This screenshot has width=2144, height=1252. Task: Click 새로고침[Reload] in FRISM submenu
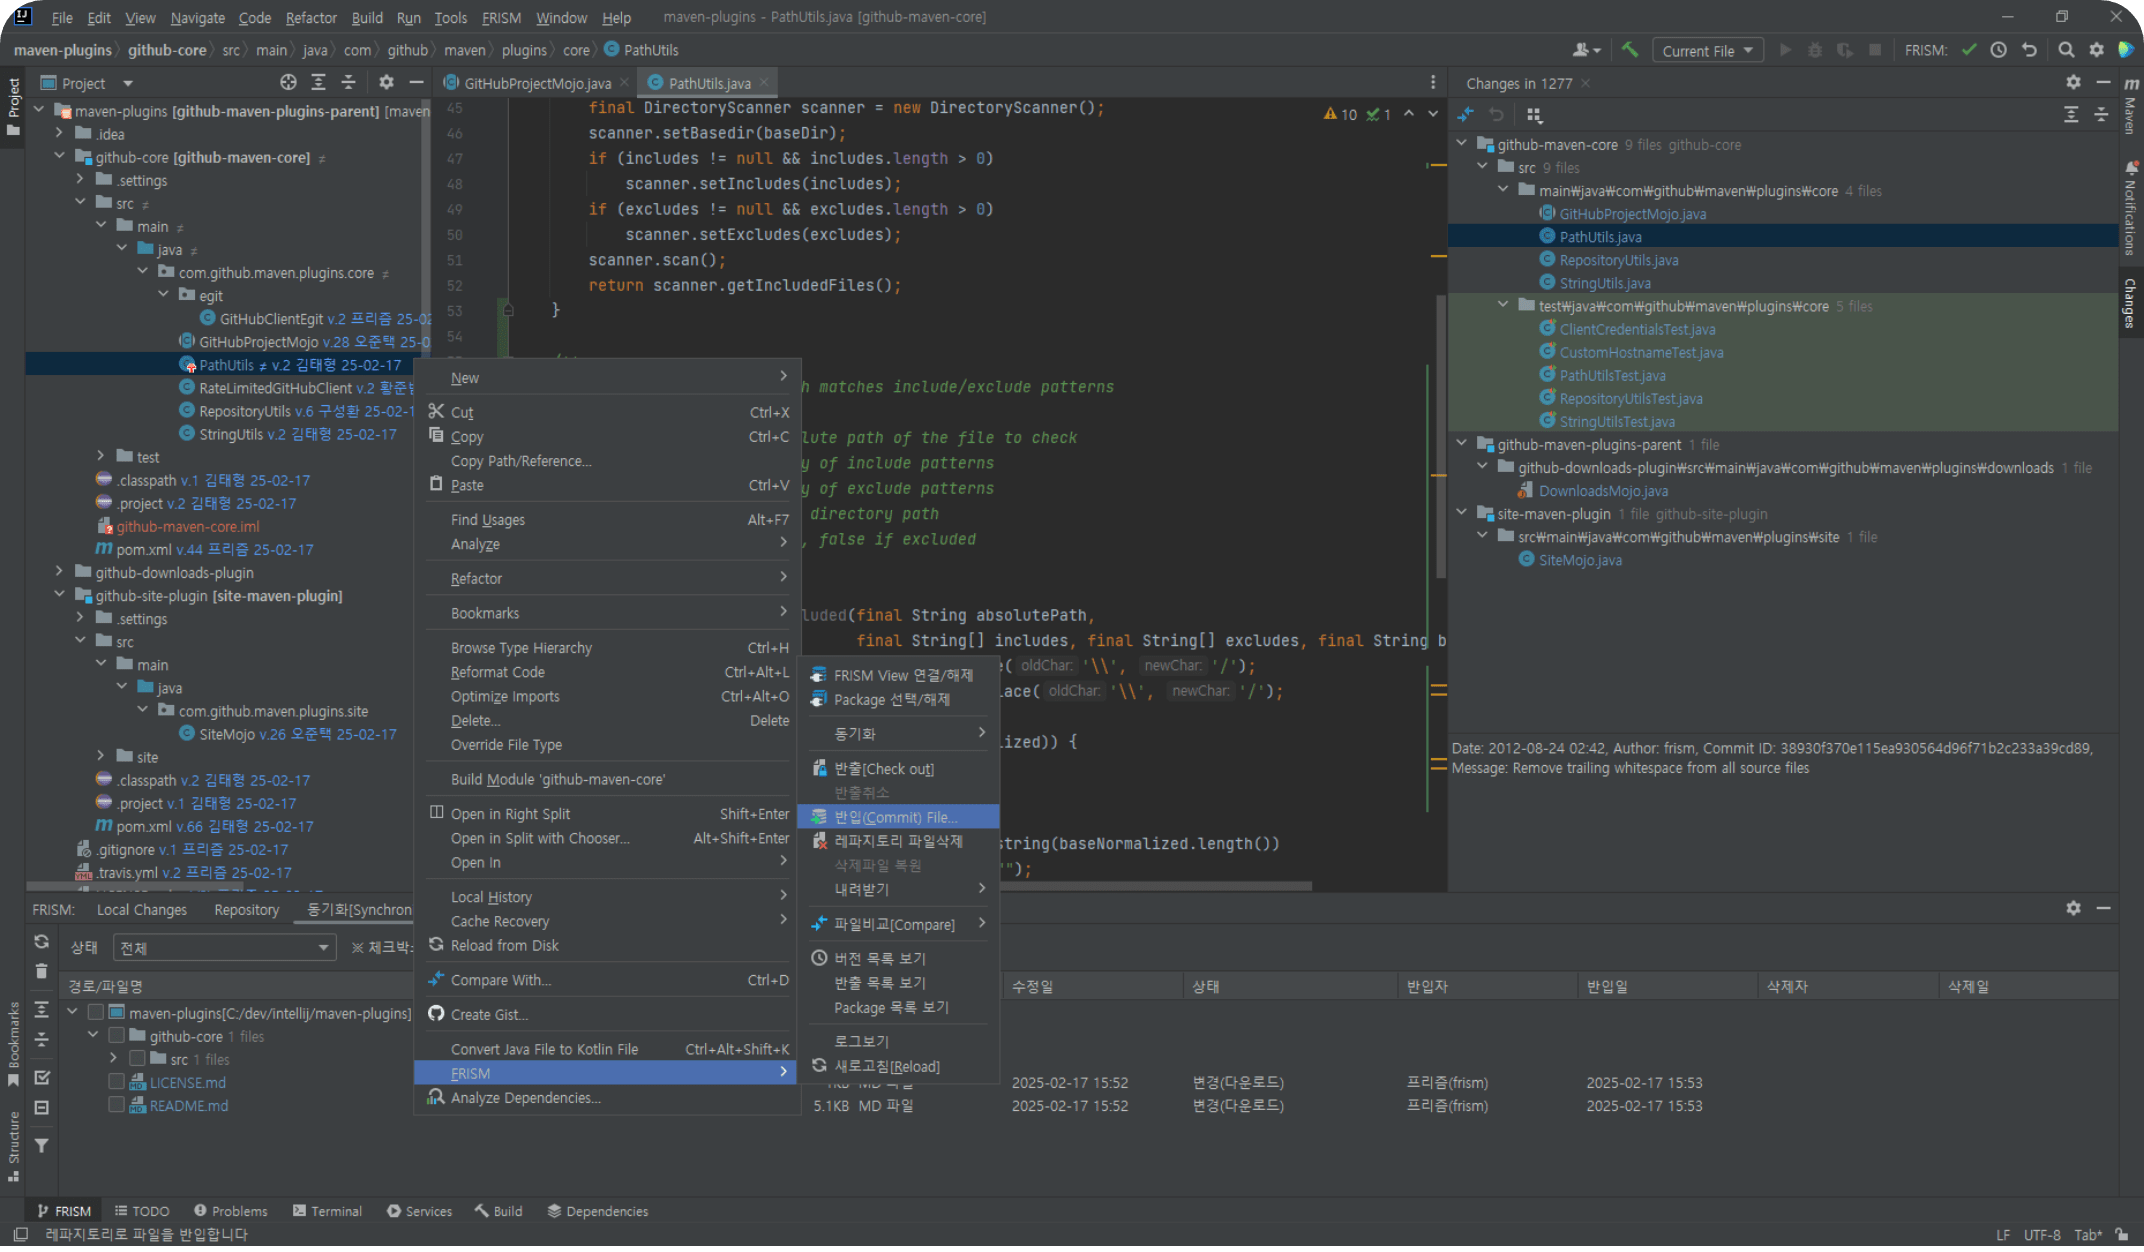click(x=899, y=1065)
